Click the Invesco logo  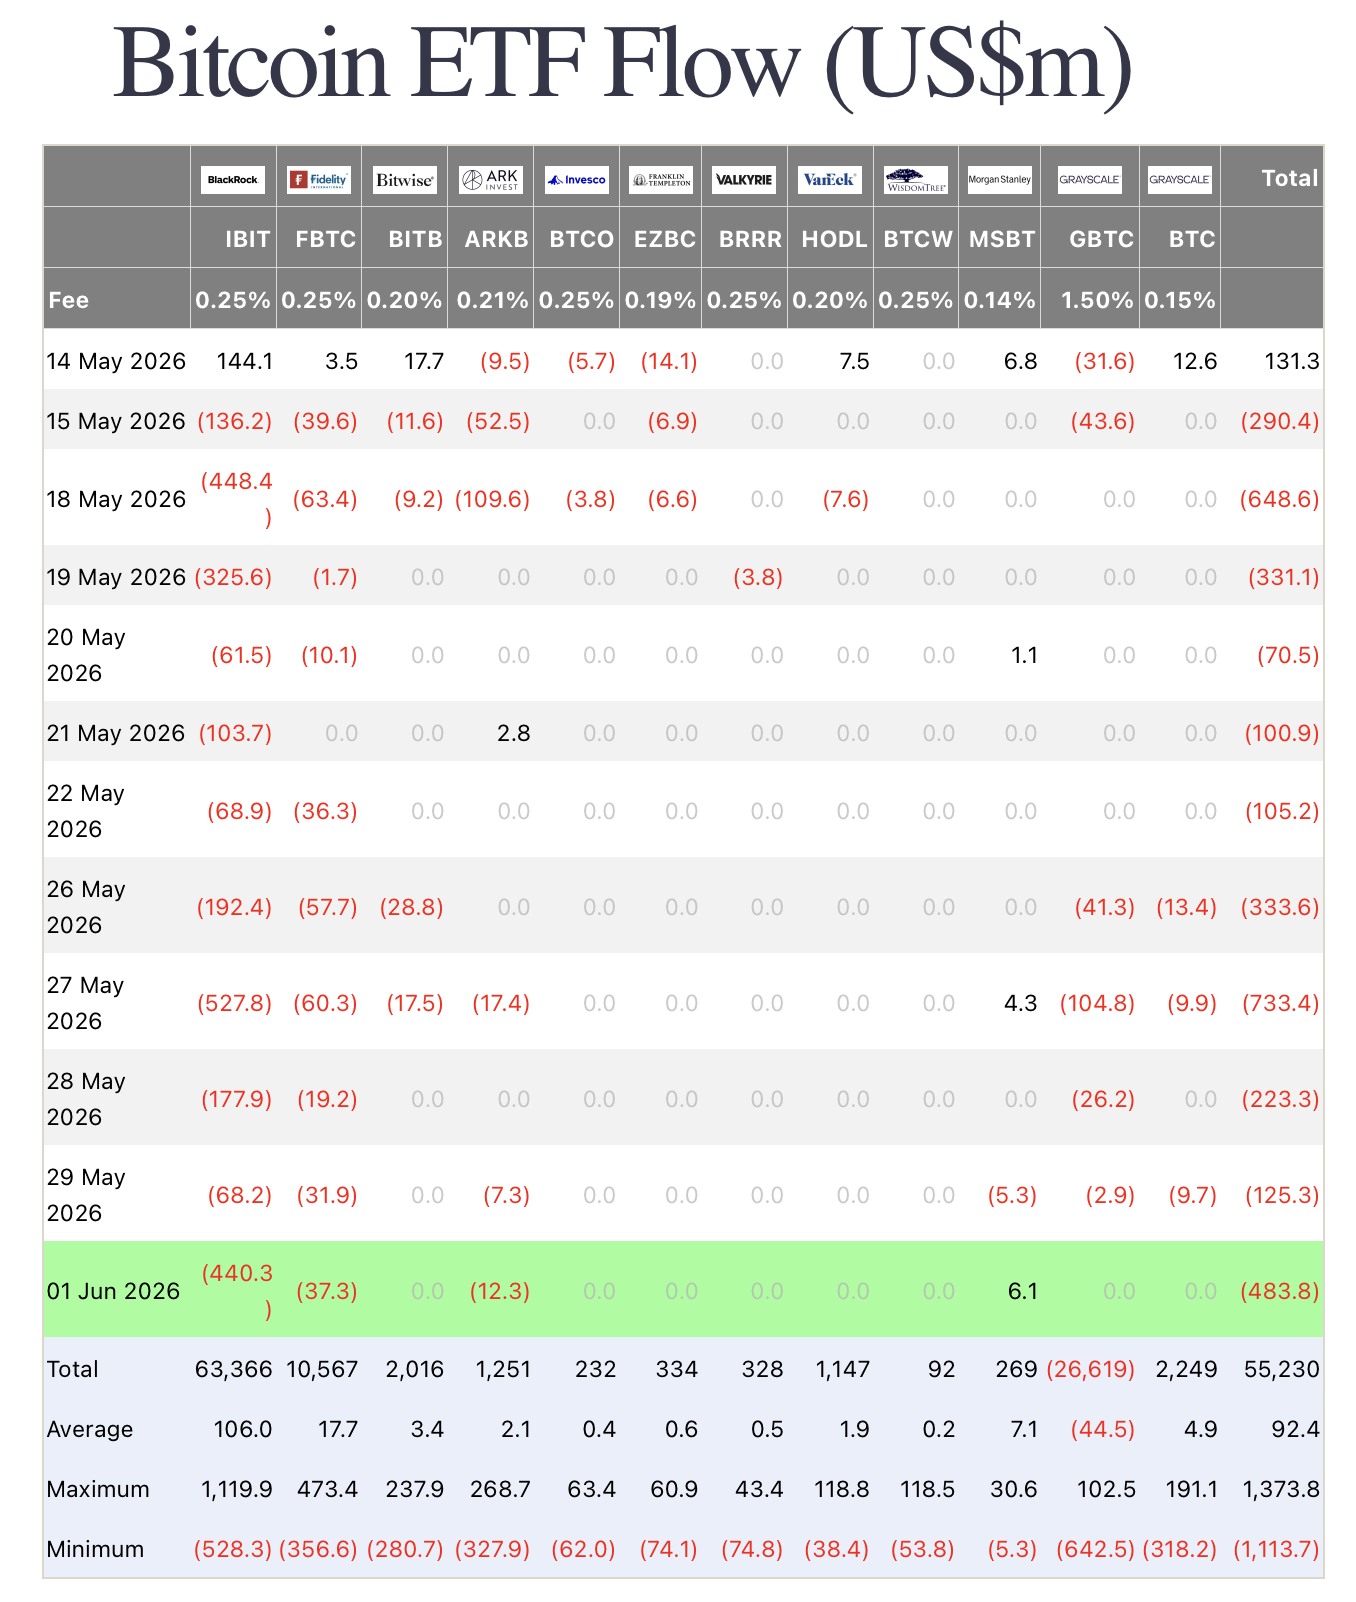pyautogui.click(x=576, y=180)
